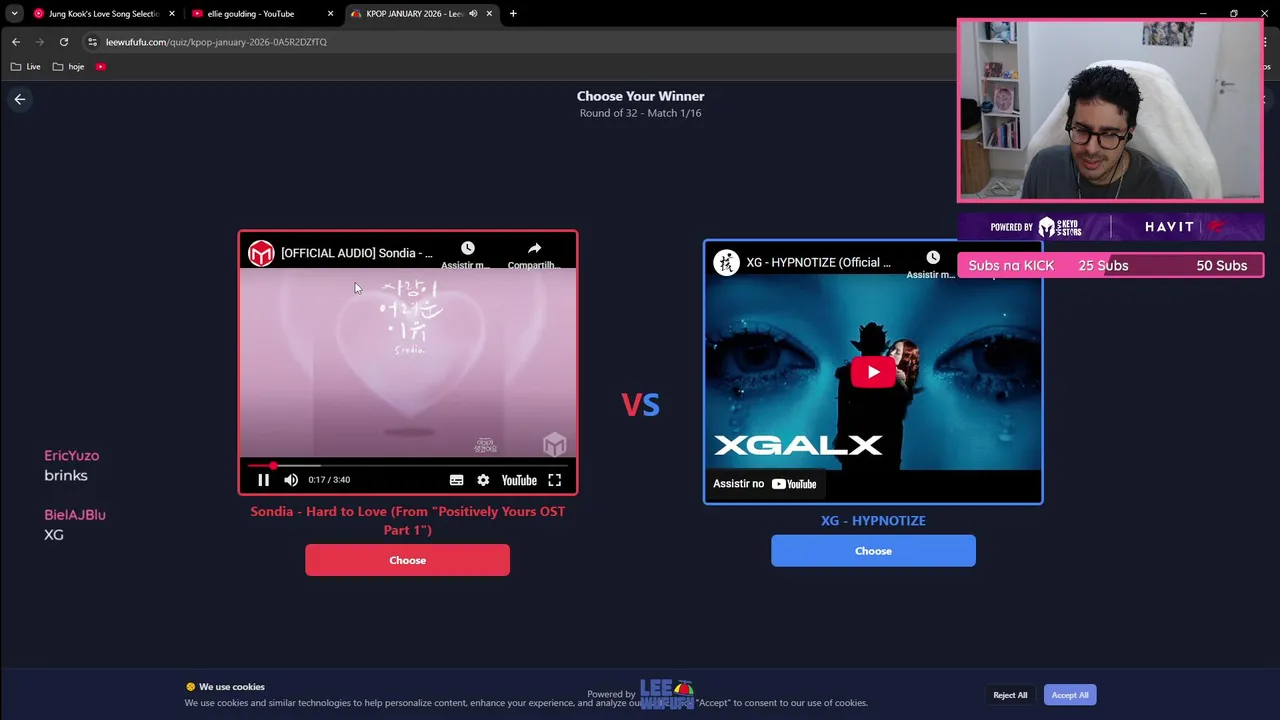Viewport: 1280px width, 720px height.
Task: Play the XG HYPNOTIZE video
Action: pos(873,372)
